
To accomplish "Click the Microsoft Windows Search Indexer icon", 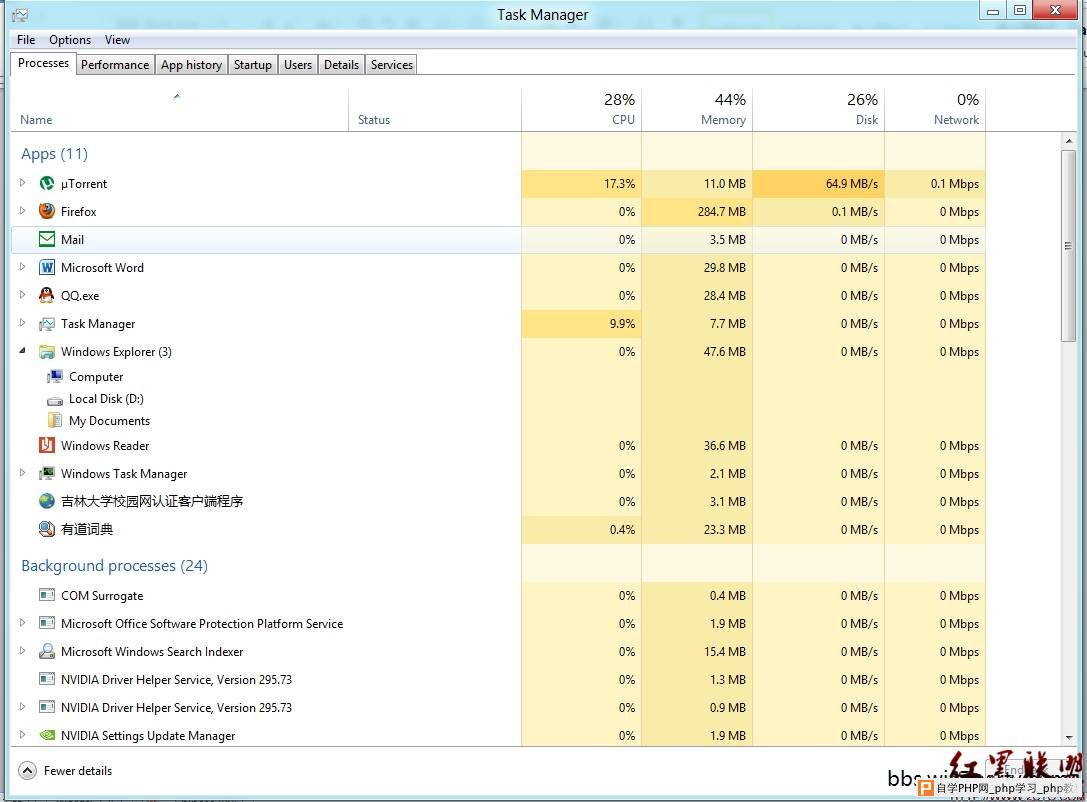I will (47, 652).
